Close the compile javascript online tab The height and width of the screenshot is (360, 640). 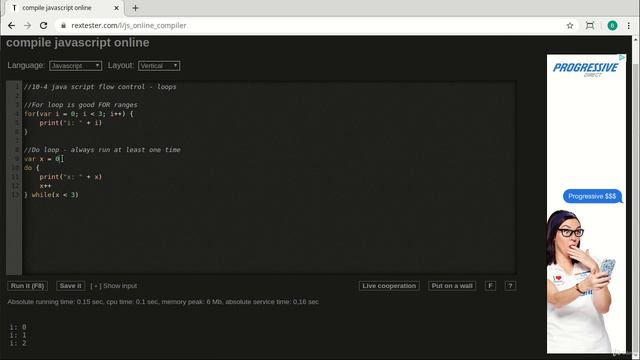click(x=116, y=8)
